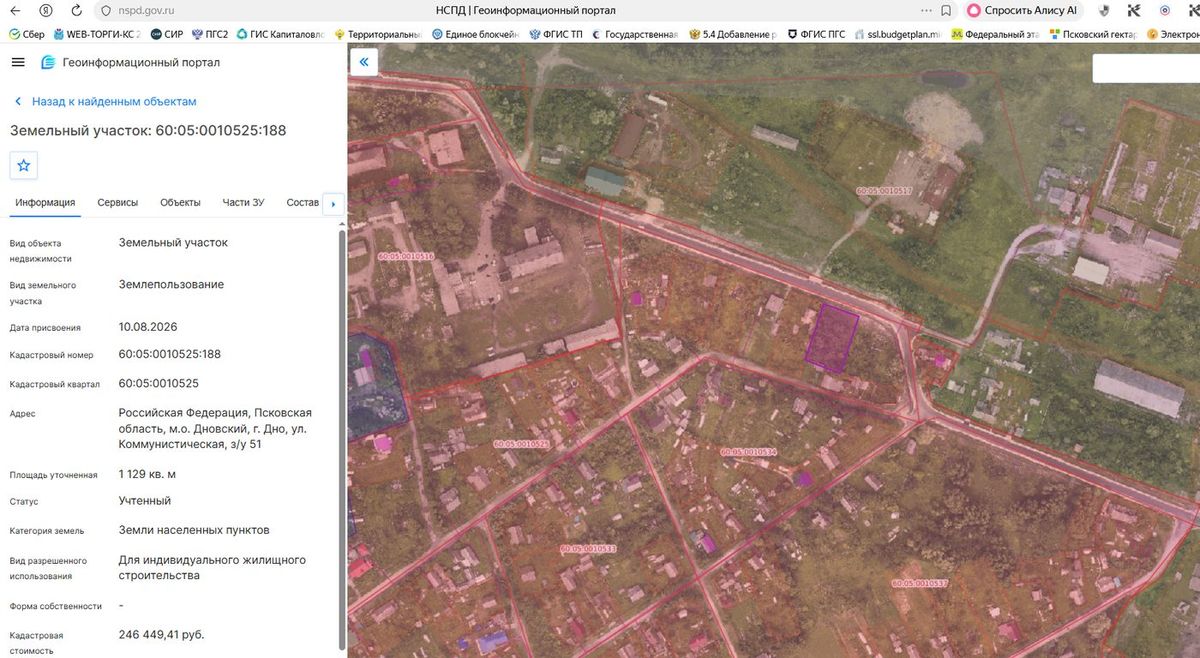Add the land plot to favorites with the star
This screenshot has height=658, width=1200.
click(24, 165)
